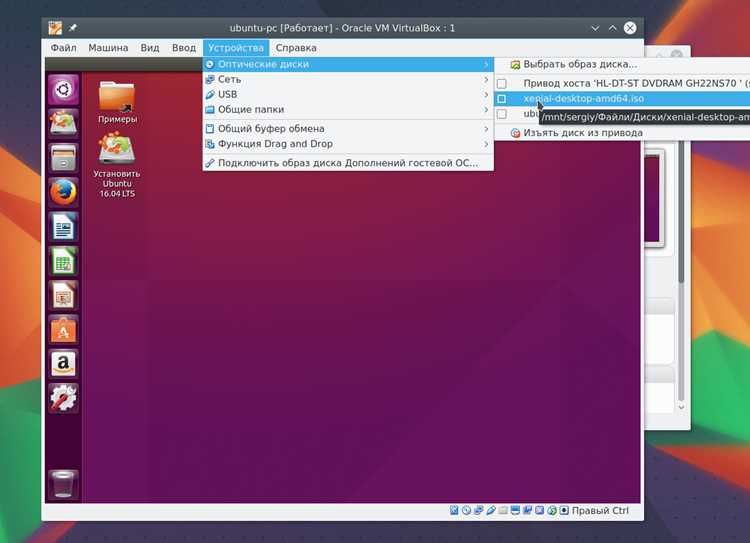This screenshot has width=750, height=543.
Task: Open Firefox from the Ubuntu launcher
Action: pyautogui.click(x=63, y=193)
